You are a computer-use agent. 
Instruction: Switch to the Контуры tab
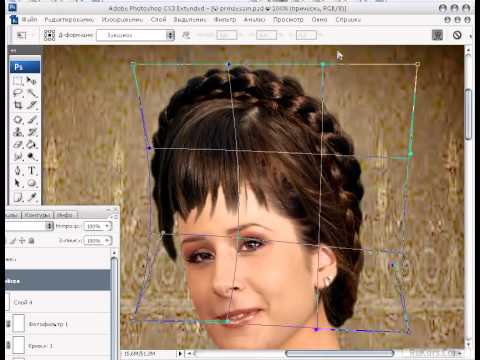[37, 215]
